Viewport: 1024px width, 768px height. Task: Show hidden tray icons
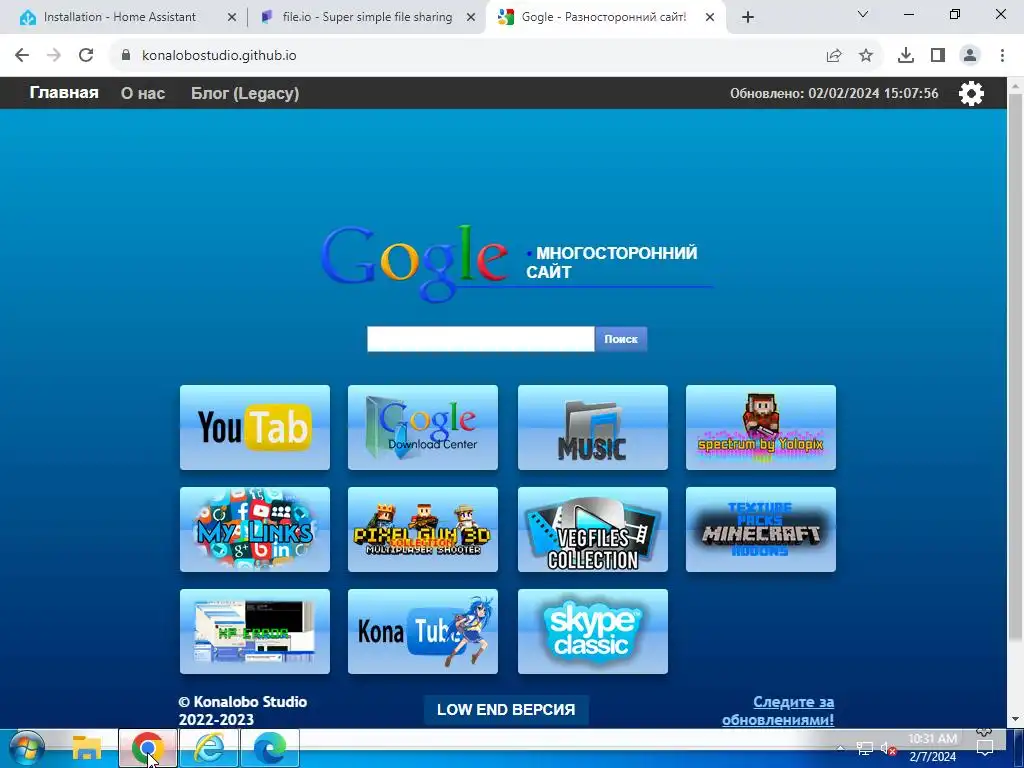click(840, 748)
